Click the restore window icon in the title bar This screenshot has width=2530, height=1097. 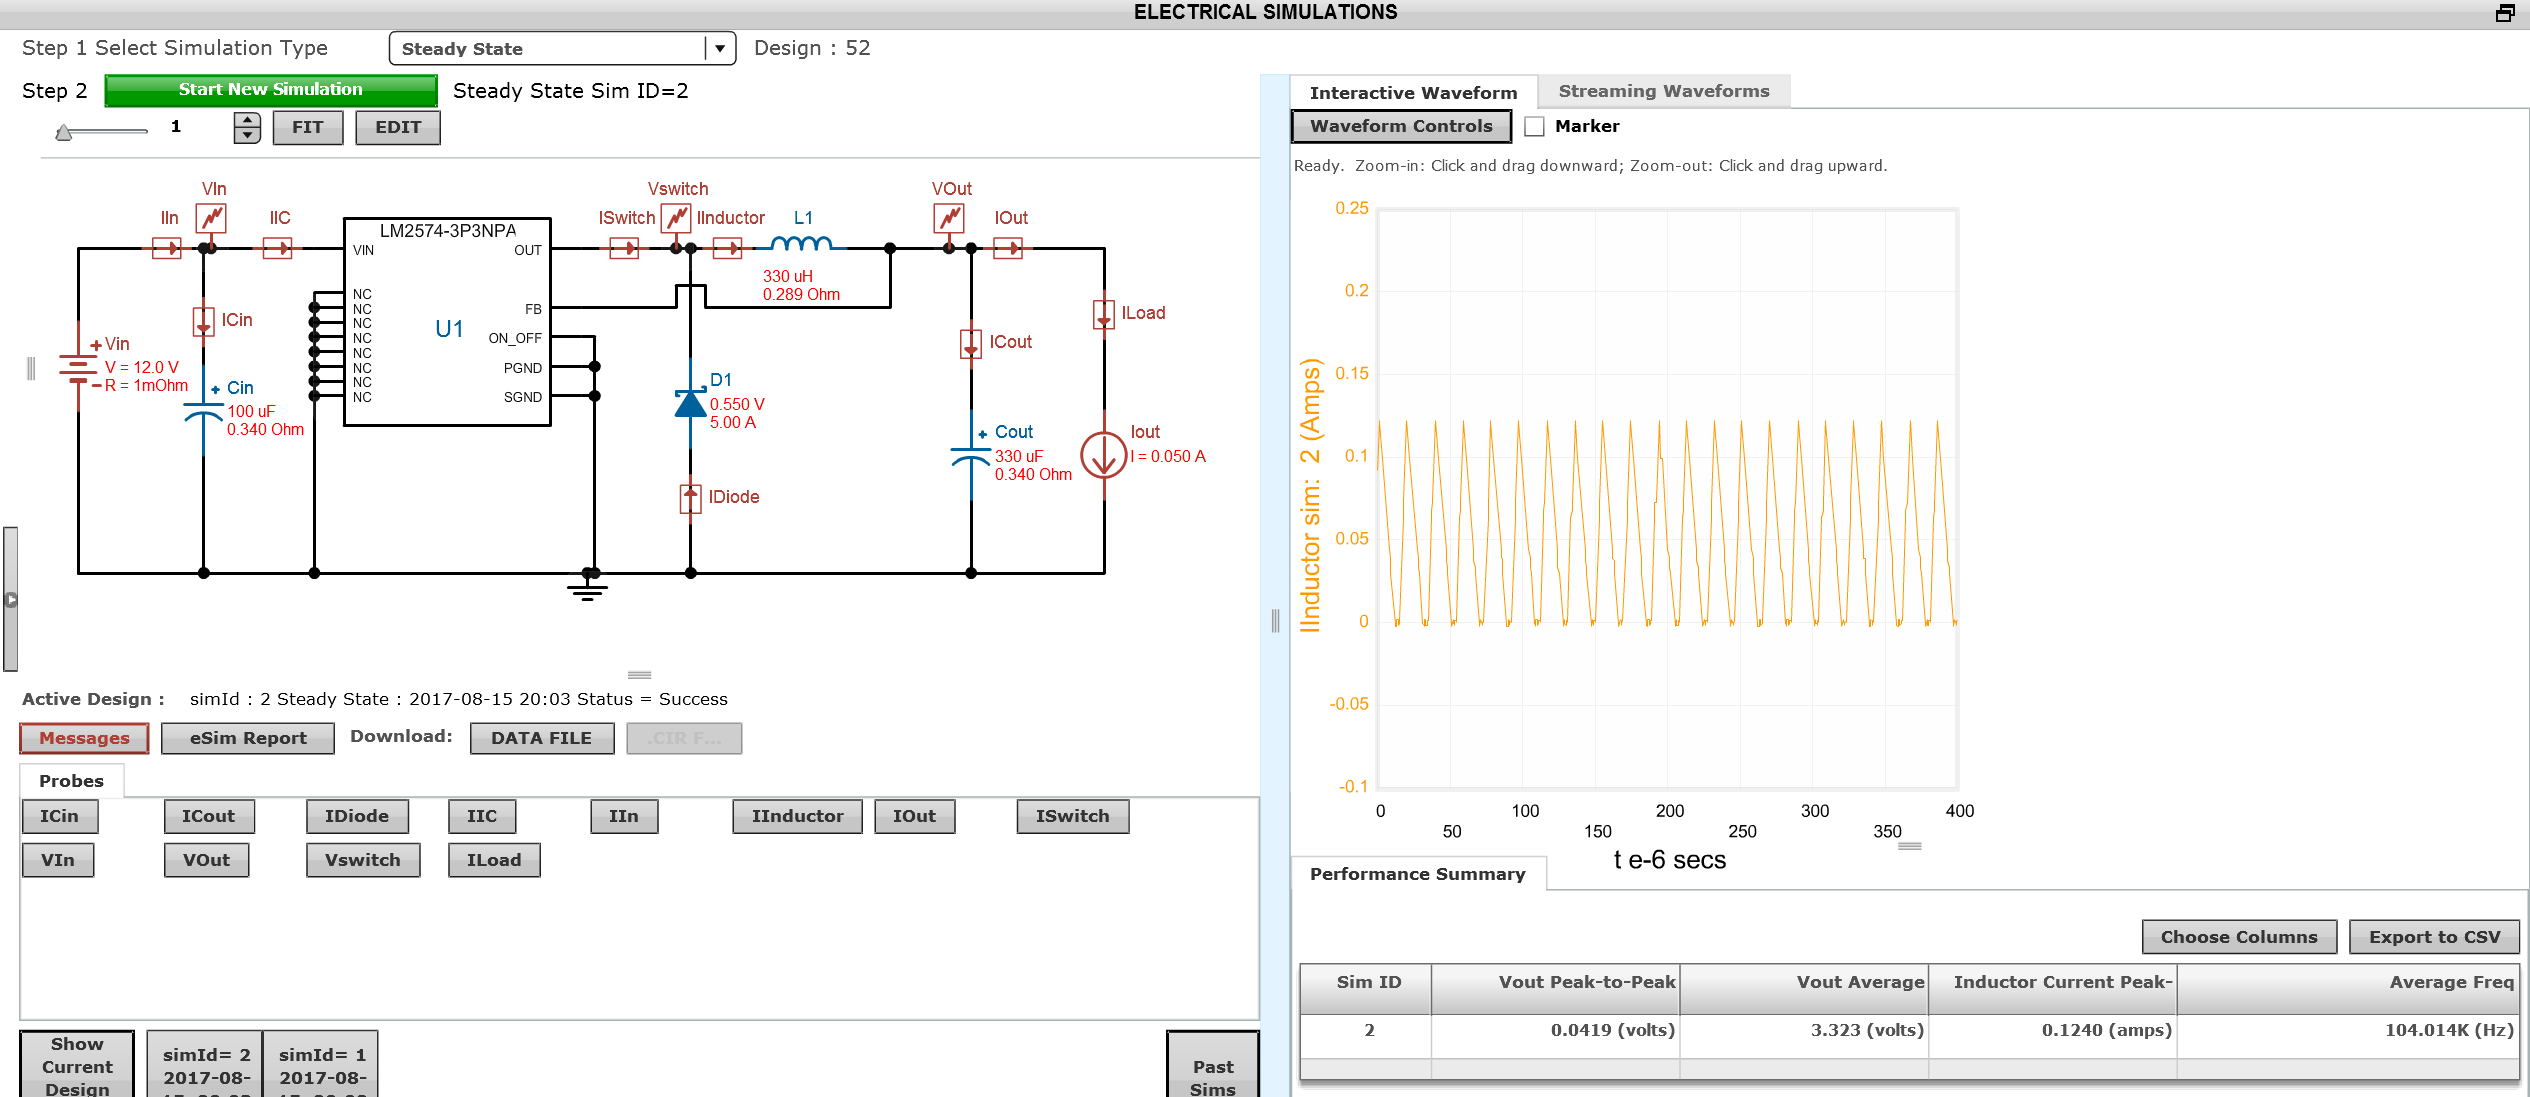(x=2505, y=13)
